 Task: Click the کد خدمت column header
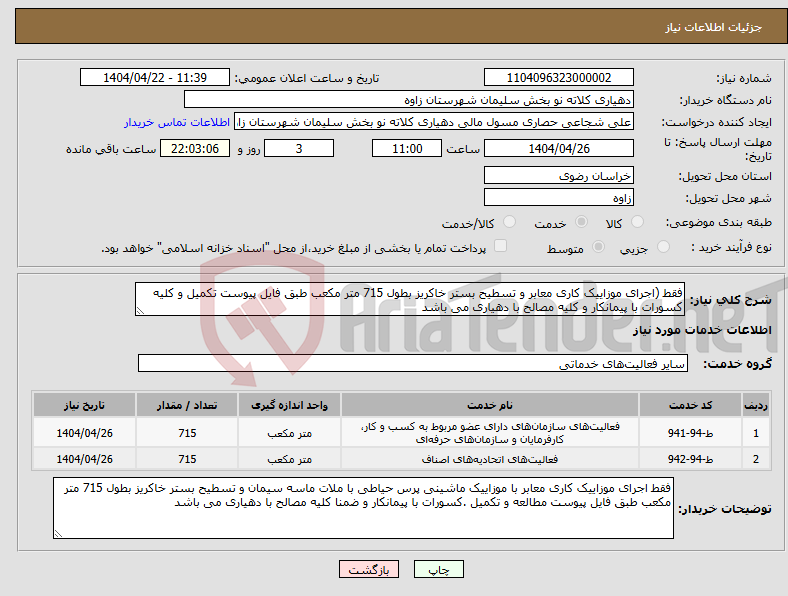click(691, 405)
